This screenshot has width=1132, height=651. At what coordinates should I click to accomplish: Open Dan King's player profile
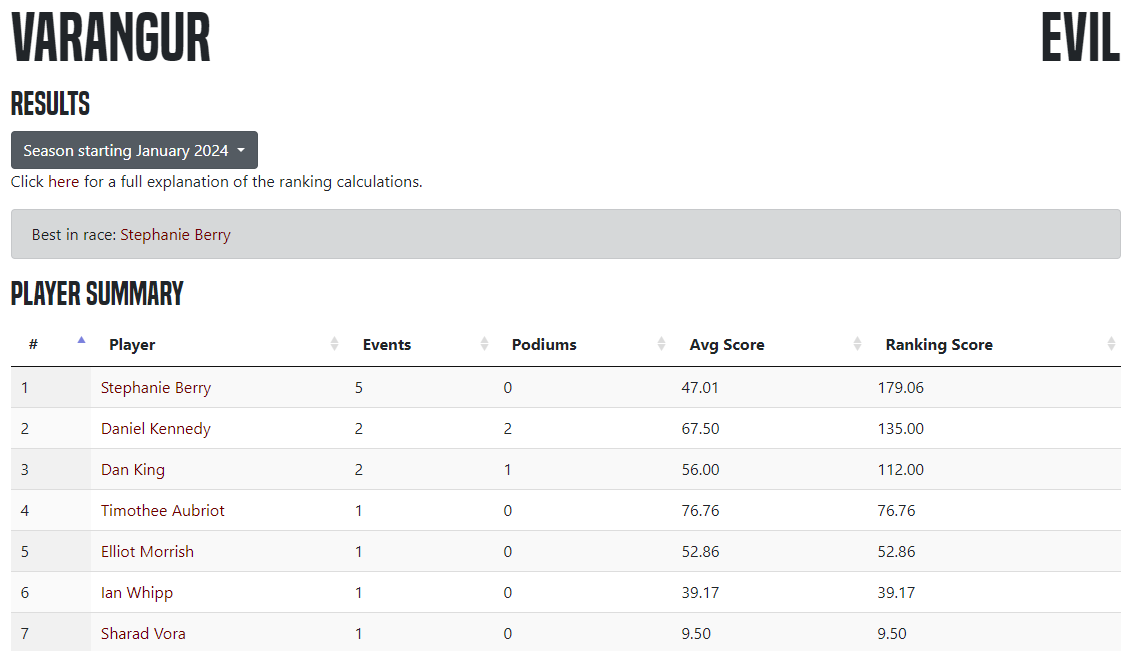133,469
